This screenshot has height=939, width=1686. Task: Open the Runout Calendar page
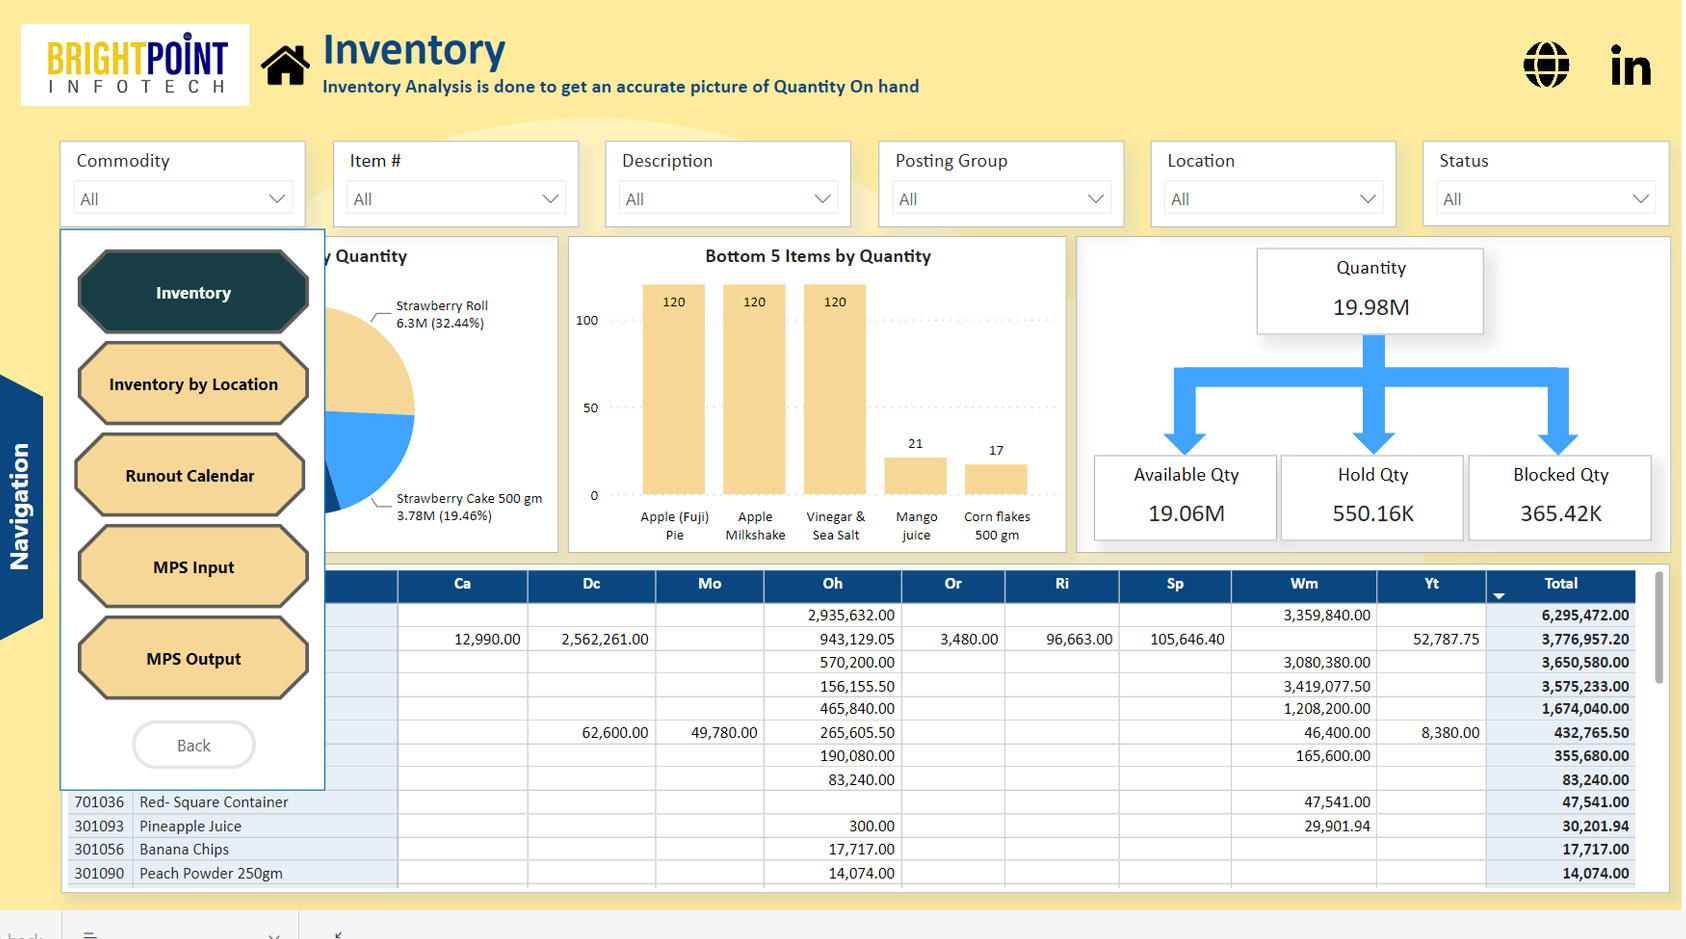point(190,476)
